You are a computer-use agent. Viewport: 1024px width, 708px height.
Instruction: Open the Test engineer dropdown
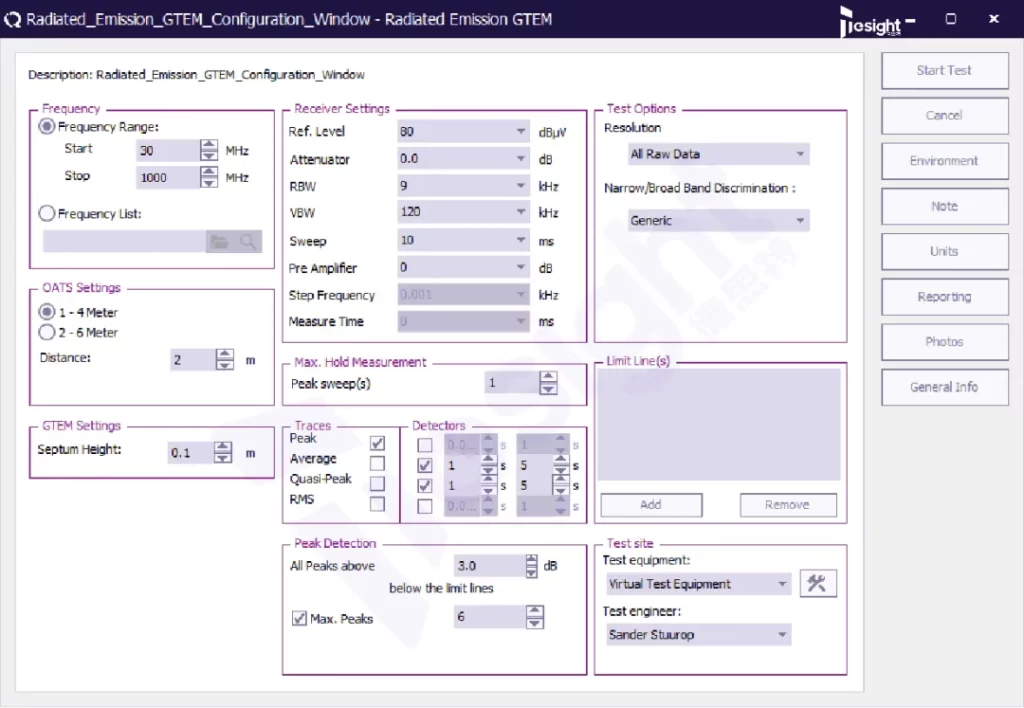click(781, 635)
